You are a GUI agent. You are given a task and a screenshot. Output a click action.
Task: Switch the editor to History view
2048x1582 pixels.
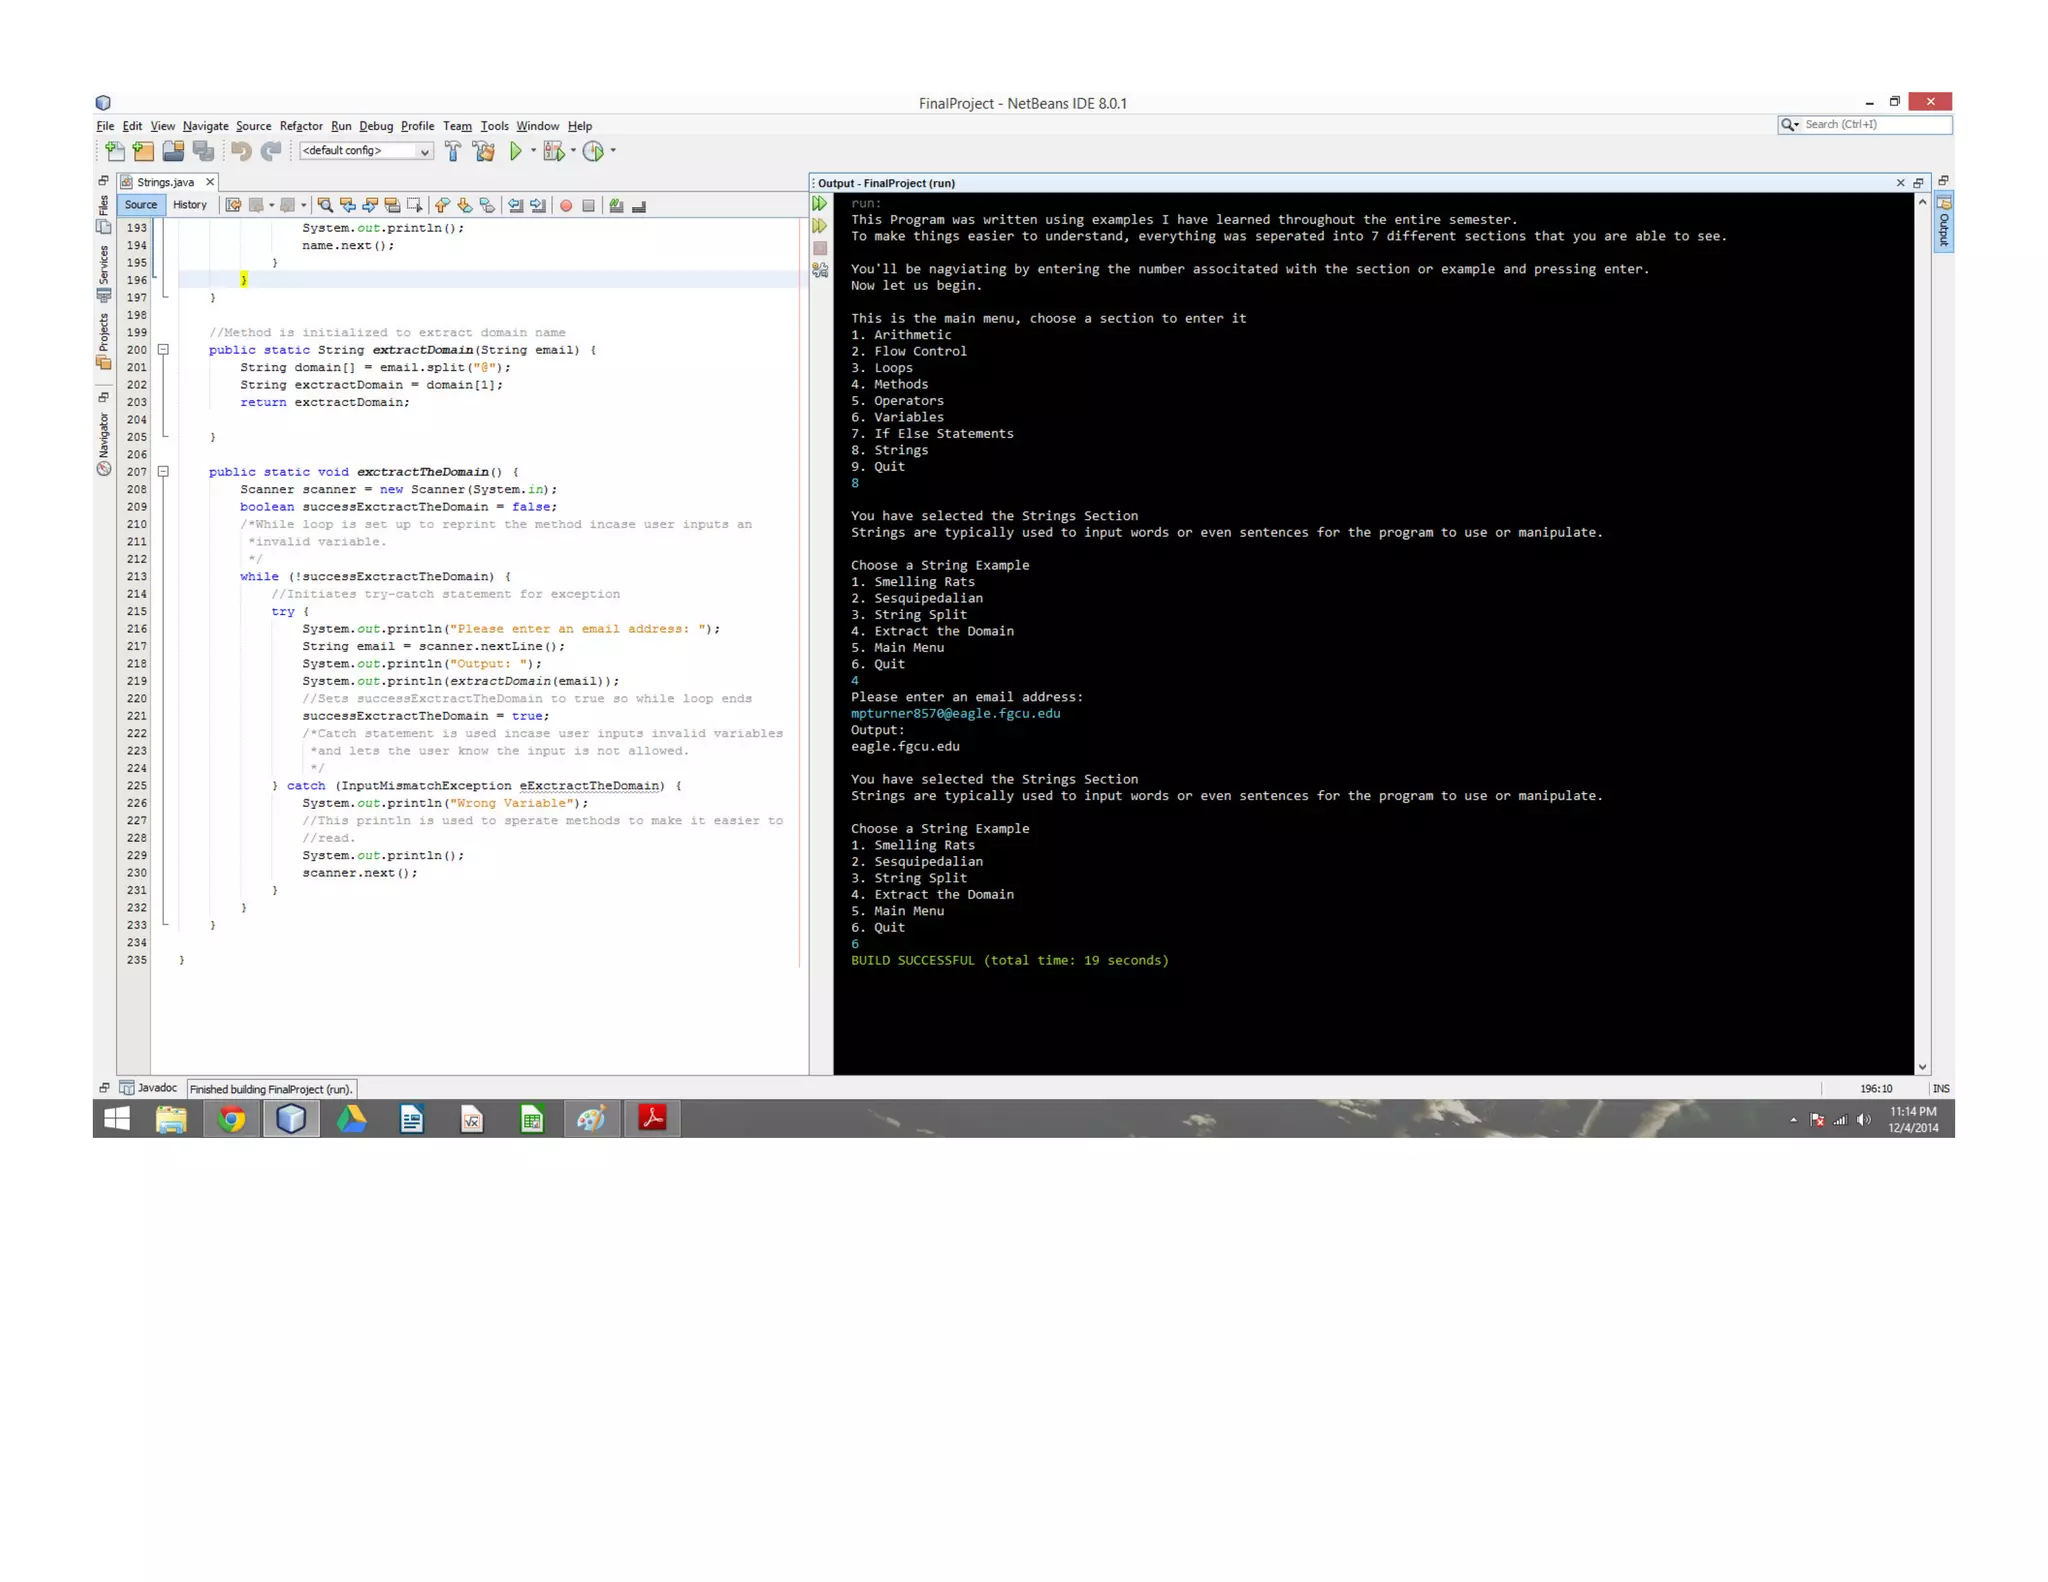click(189, 205)
